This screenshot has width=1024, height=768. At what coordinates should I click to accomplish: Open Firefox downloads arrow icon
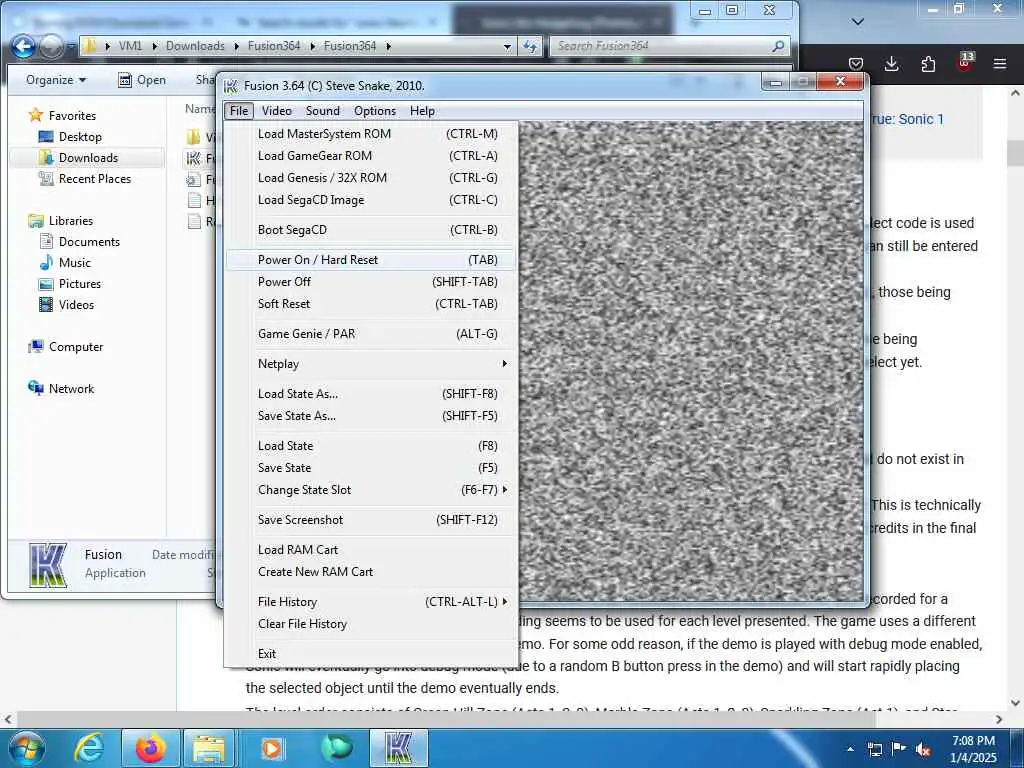click(891, 63)
